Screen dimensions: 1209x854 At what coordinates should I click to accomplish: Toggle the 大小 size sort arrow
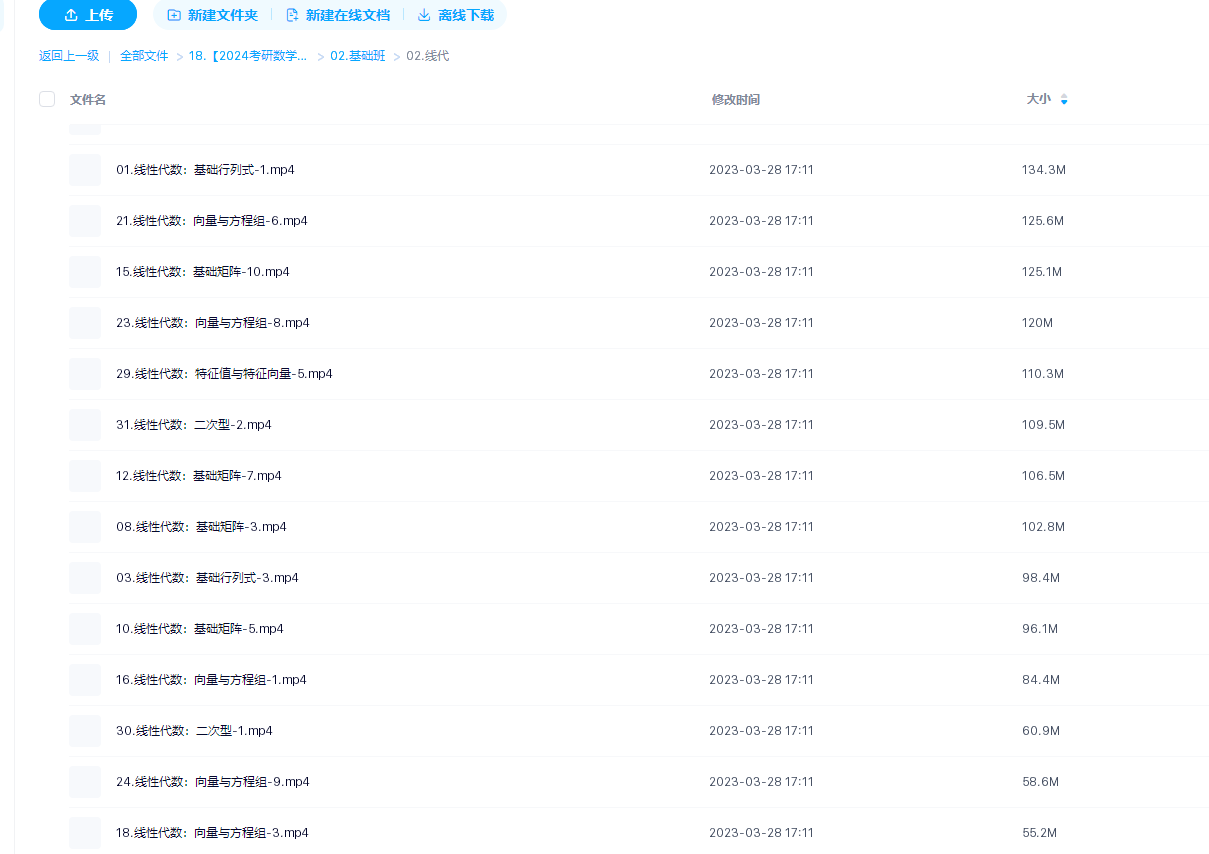click(1064, 100)
